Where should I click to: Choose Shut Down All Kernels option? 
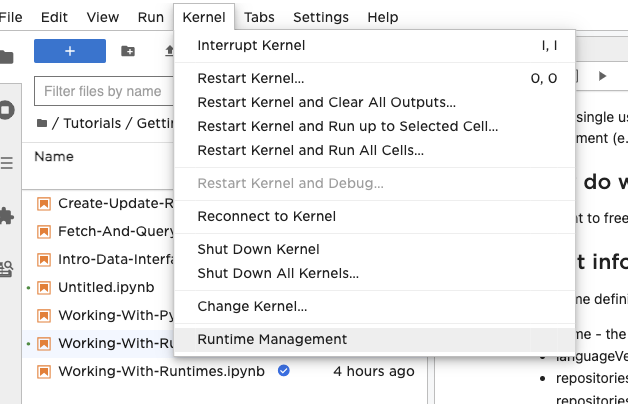278,273
